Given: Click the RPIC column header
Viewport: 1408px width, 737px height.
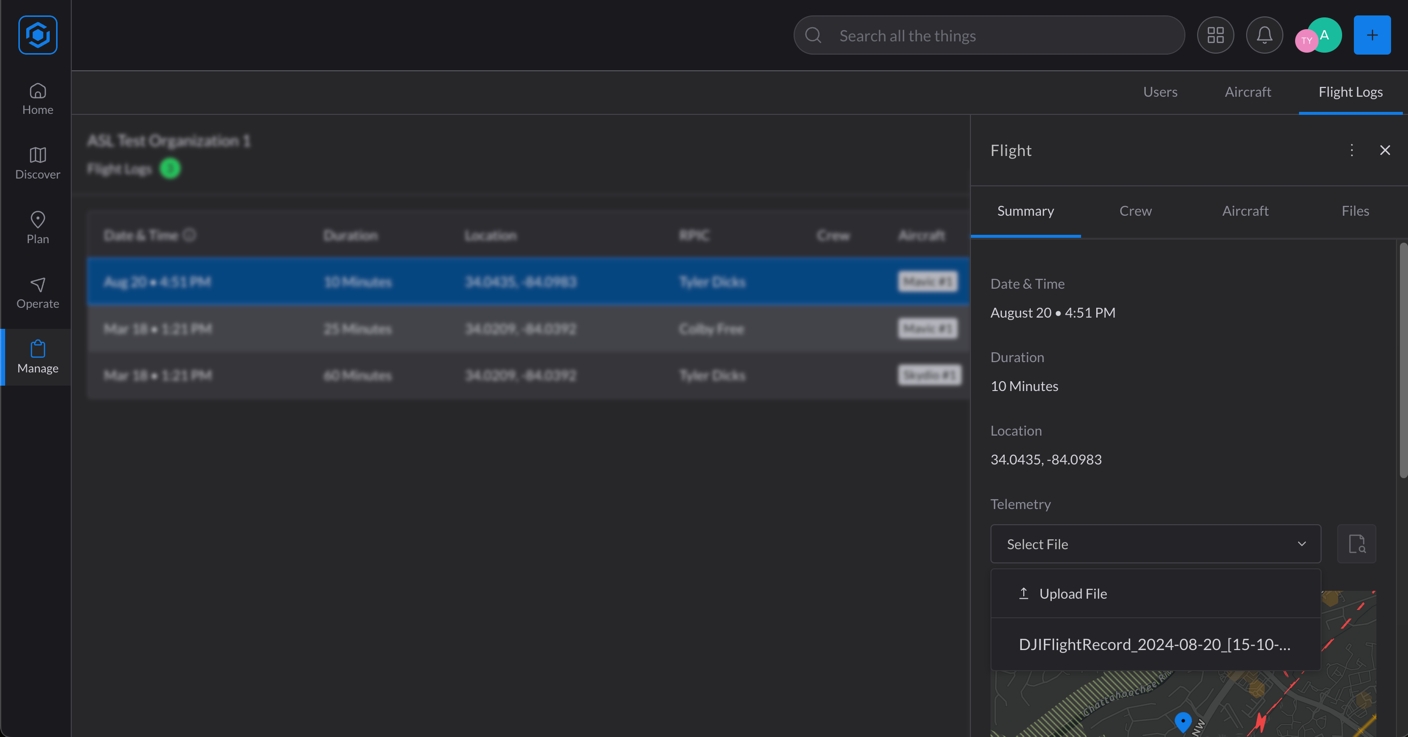Looking at the screenshot, I should click(x=694, y=235).
